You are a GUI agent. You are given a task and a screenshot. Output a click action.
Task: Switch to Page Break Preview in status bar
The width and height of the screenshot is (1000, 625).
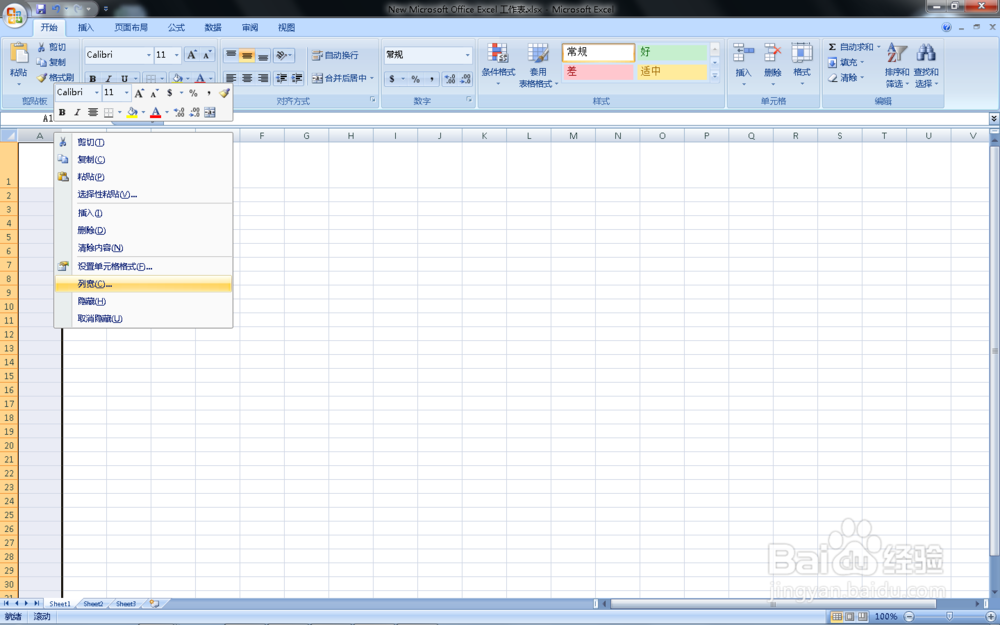coord(862,617)
